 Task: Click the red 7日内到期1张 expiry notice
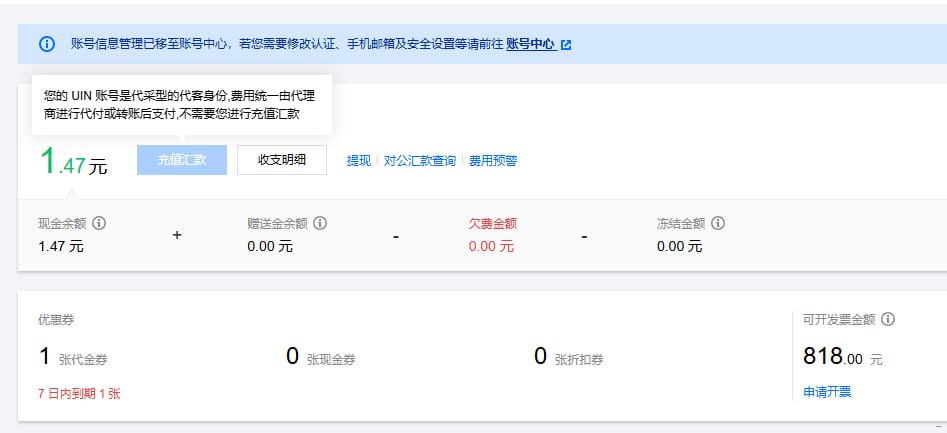(79, 394)
